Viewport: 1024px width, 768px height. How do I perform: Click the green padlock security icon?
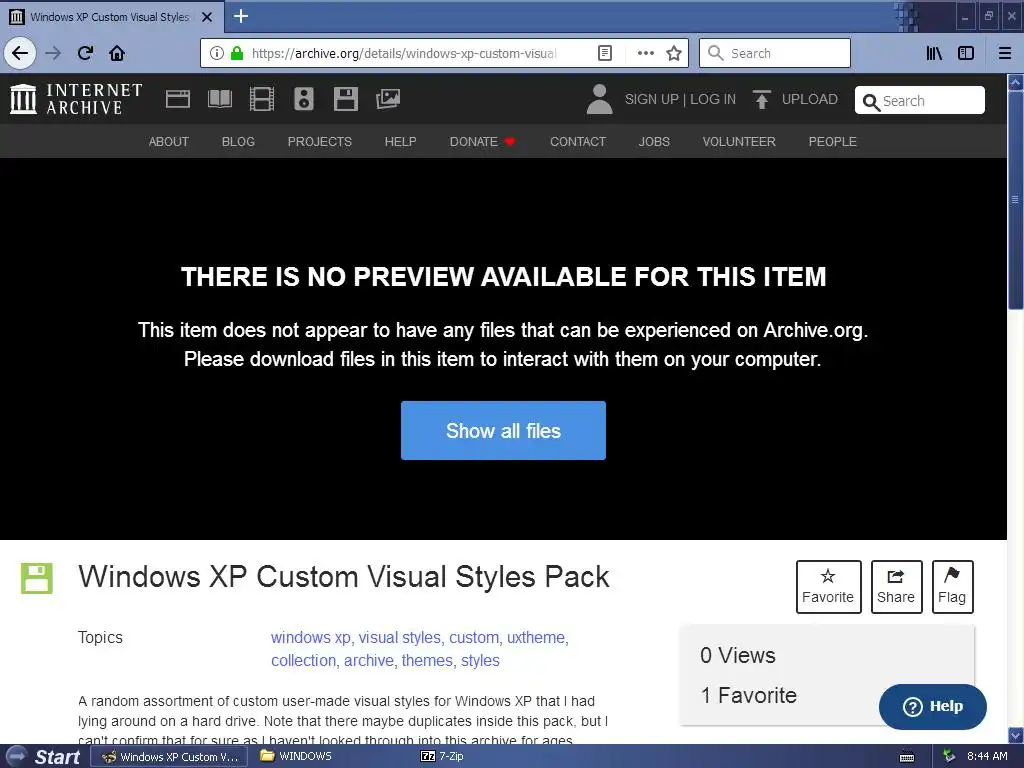point(237,53)
